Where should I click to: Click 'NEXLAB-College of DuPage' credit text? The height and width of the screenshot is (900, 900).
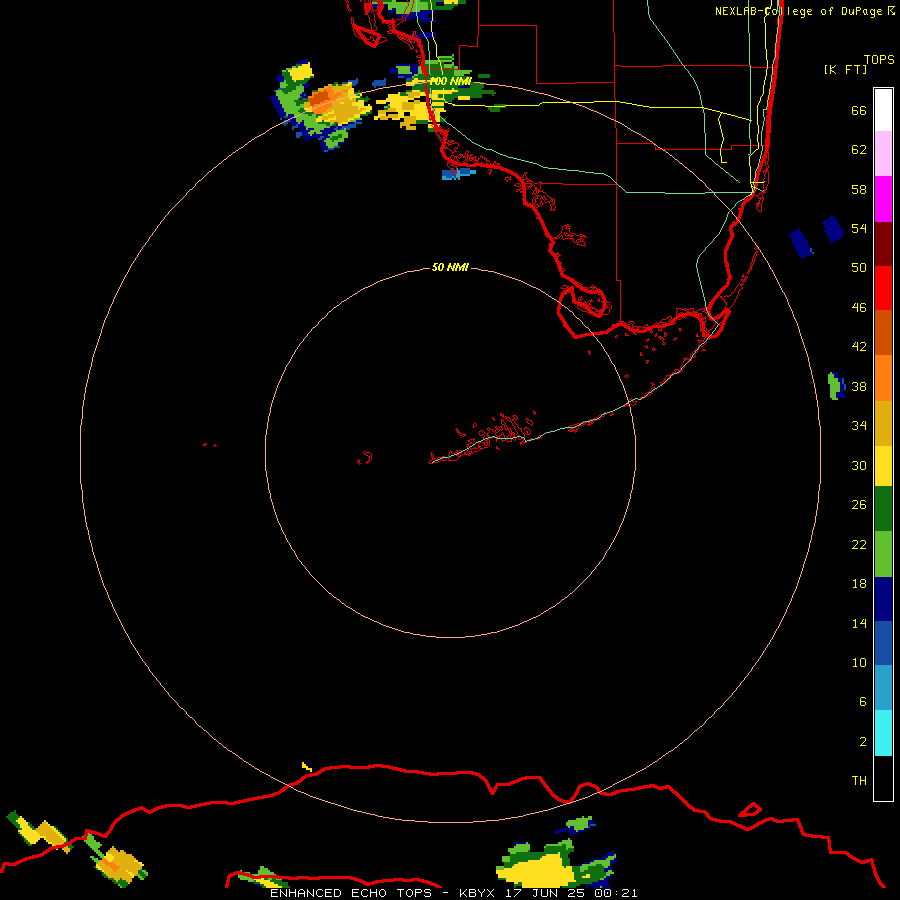click(x=798, y=11)
